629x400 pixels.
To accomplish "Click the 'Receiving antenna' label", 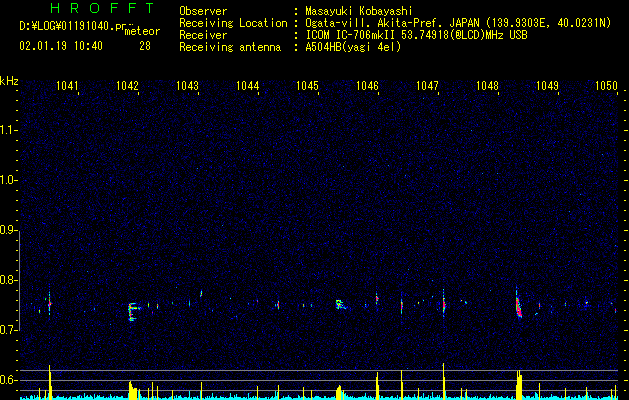I will tap(230, 47).
